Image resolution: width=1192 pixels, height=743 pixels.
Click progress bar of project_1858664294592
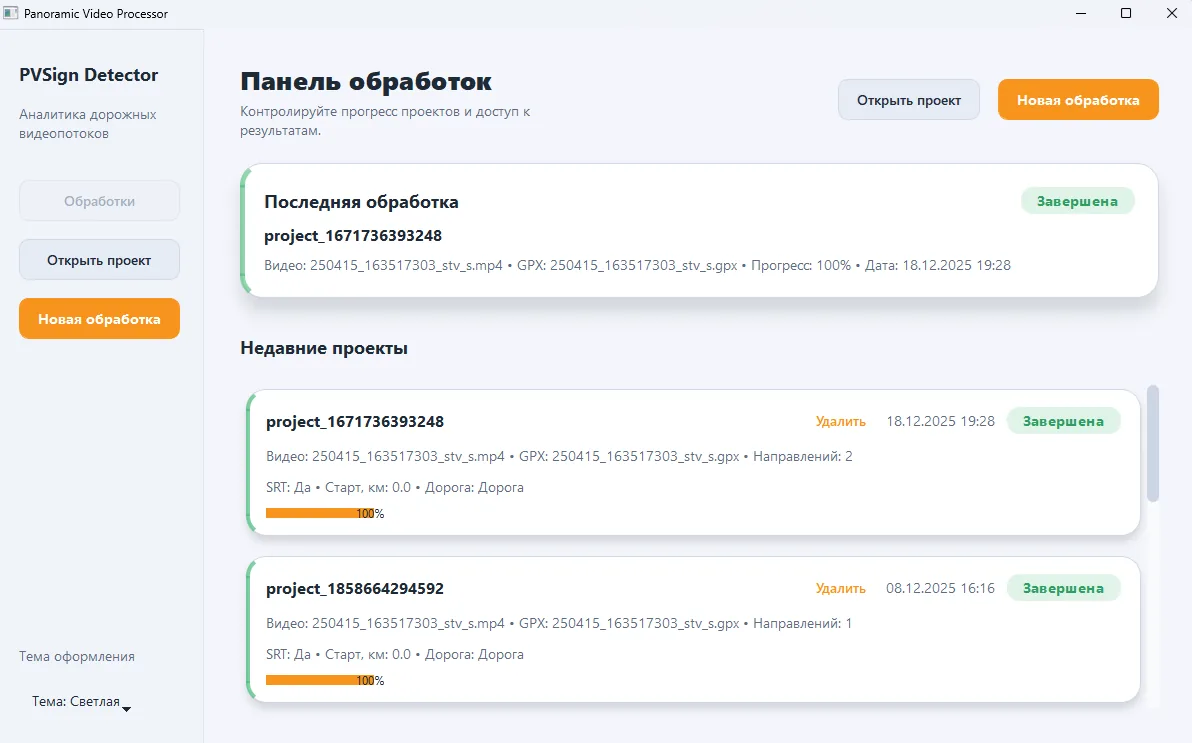[x=325, y=681]
